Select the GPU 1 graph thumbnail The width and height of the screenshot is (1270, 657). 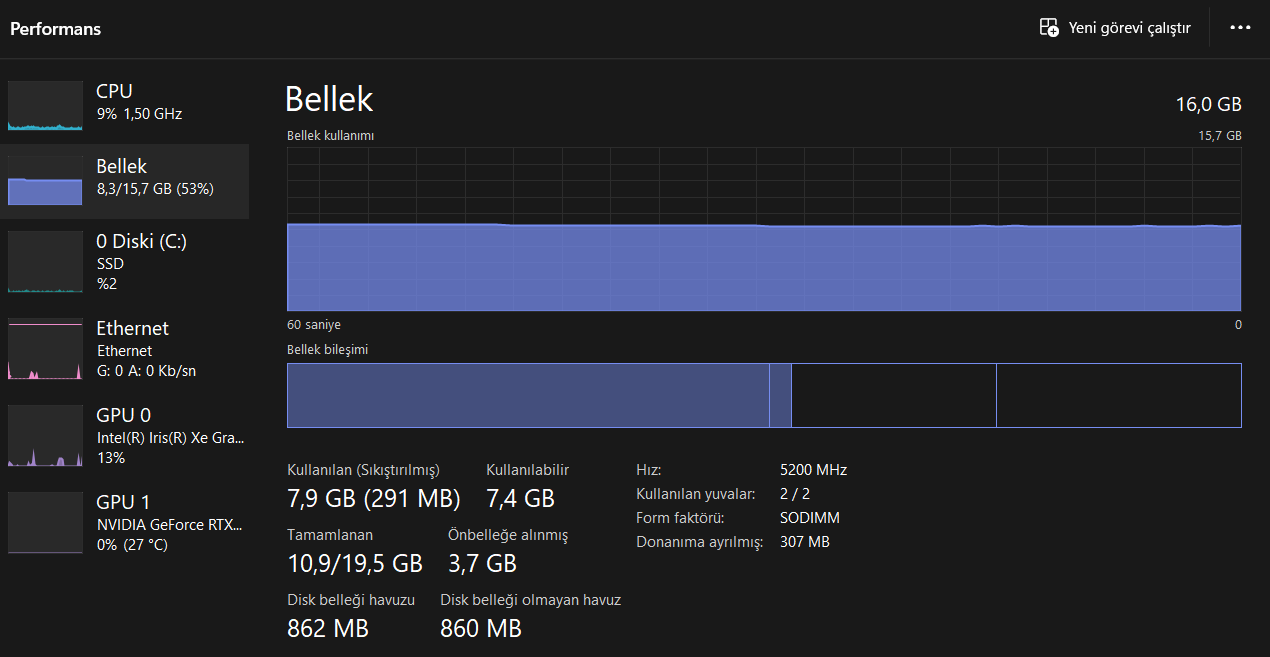(45, 523)
